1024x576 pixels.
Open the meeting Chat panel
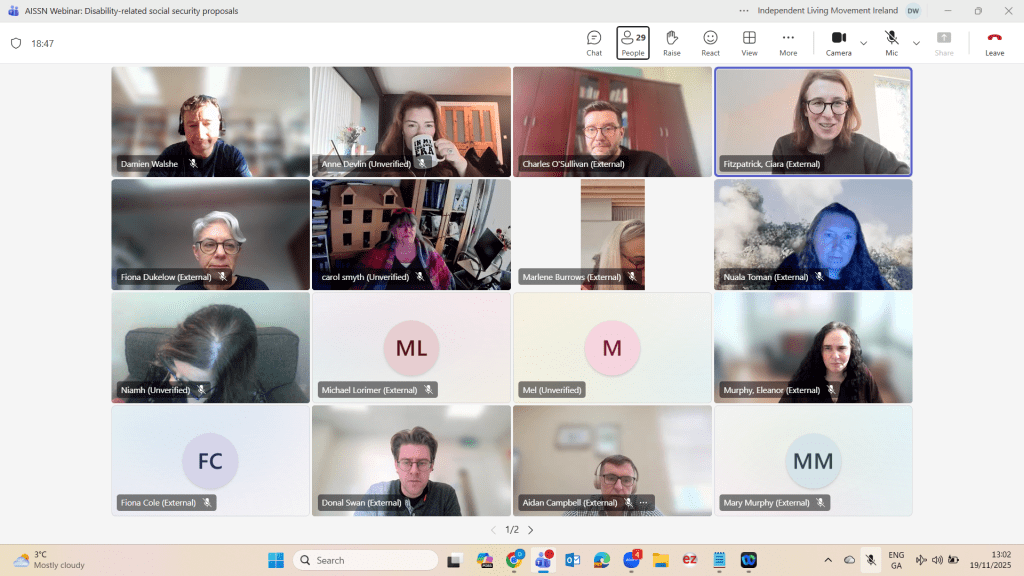click(x=594, y=43)
